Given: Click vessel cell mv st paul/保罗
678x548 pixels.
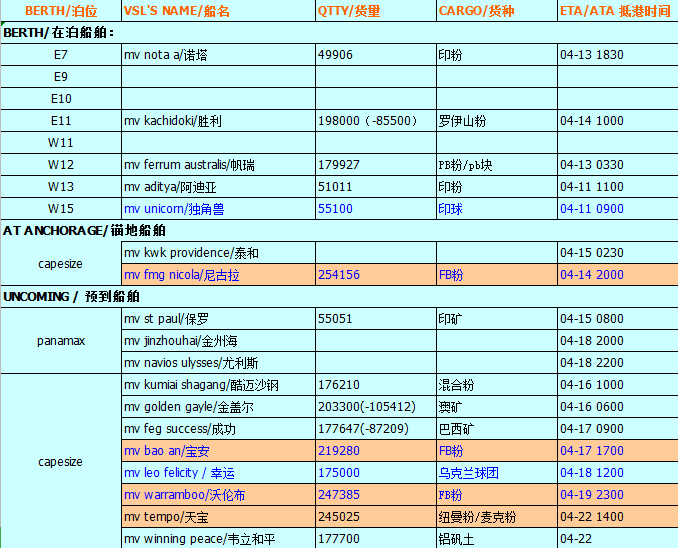Looking at the screenshot, I should click(218, 319).
